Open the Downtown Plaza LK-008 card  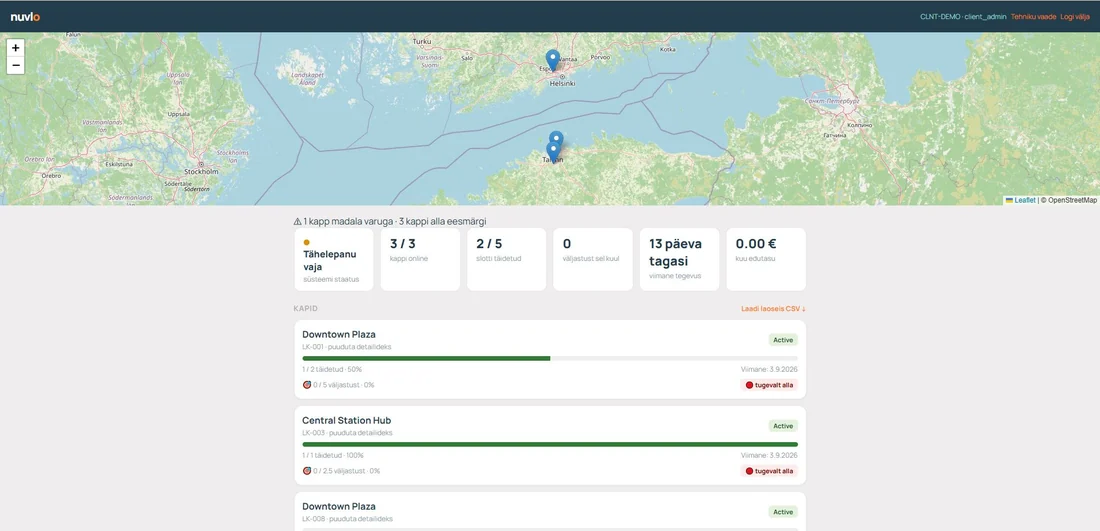550,511
